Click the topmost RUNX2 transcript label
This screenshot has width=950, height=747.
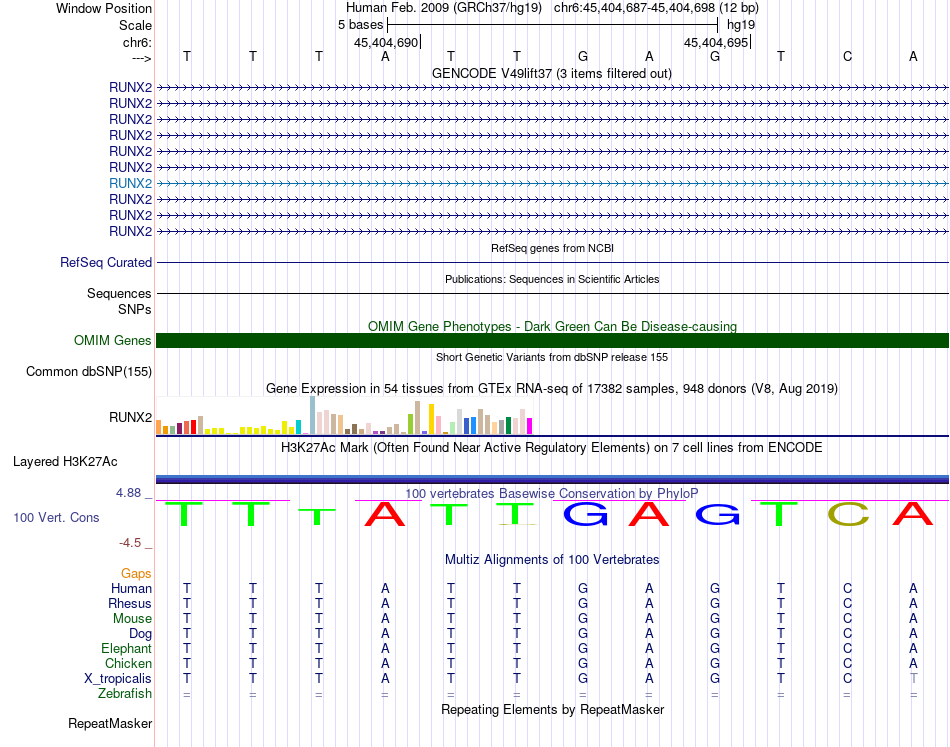[130, 87]
